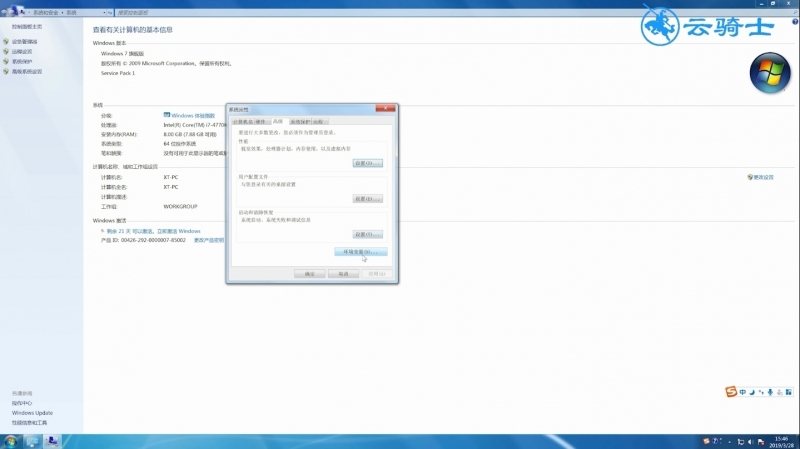The width and height of the screenshot is (800, 449).
Task: Click System control panel taskbar icon
Action: [x=52, y=441]
